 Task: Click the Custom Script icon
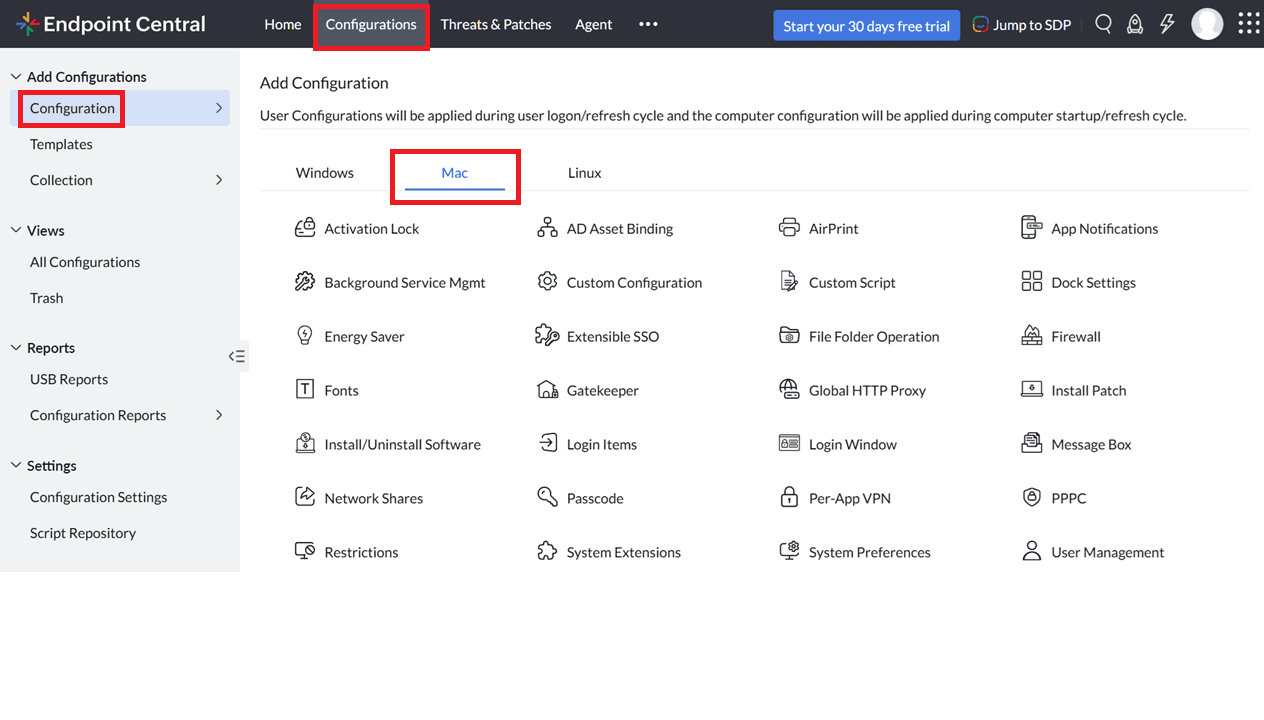(x=789, y=282)
